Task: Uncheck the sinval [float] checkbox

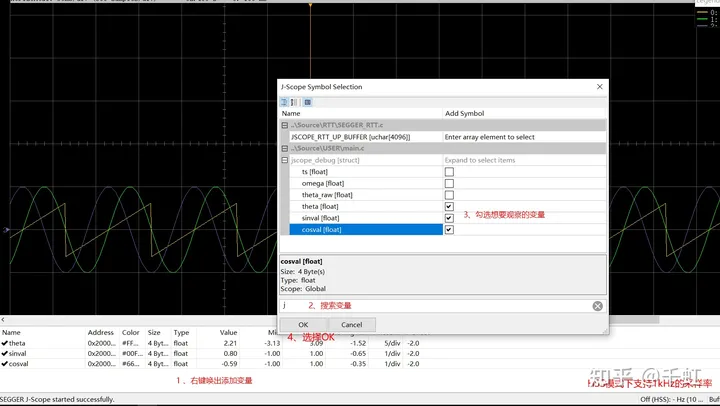Action: coord(449,218)
